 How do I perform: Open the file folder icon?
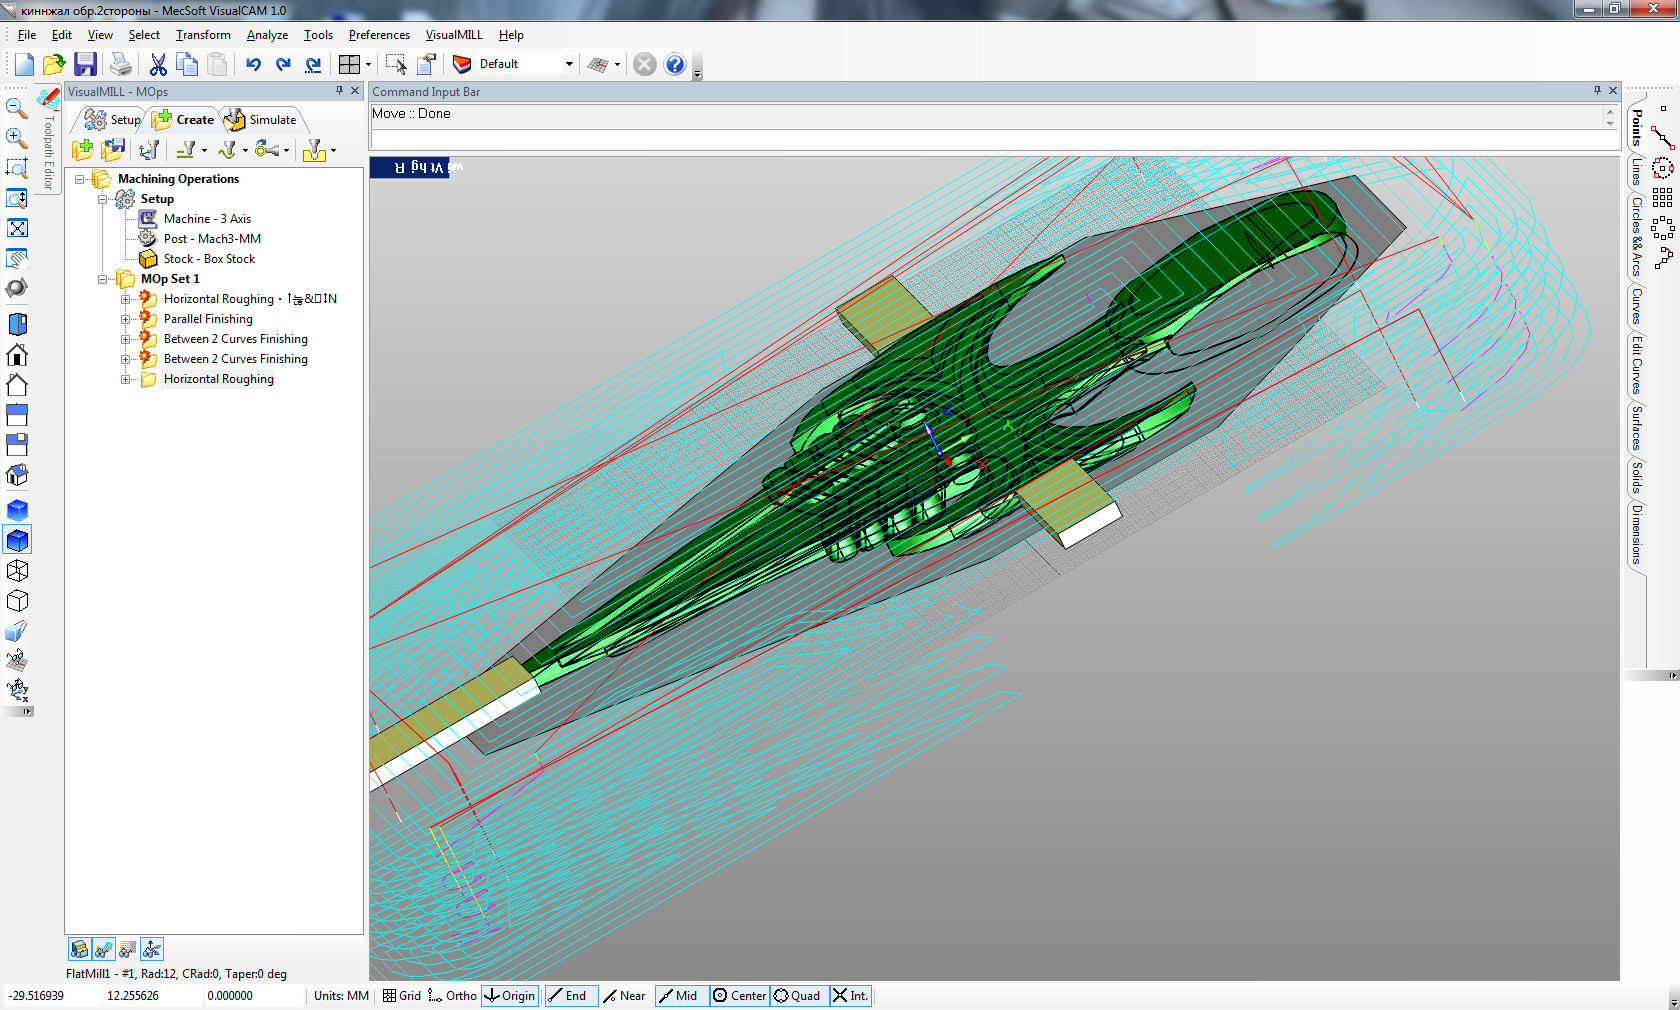pos(54,65)
